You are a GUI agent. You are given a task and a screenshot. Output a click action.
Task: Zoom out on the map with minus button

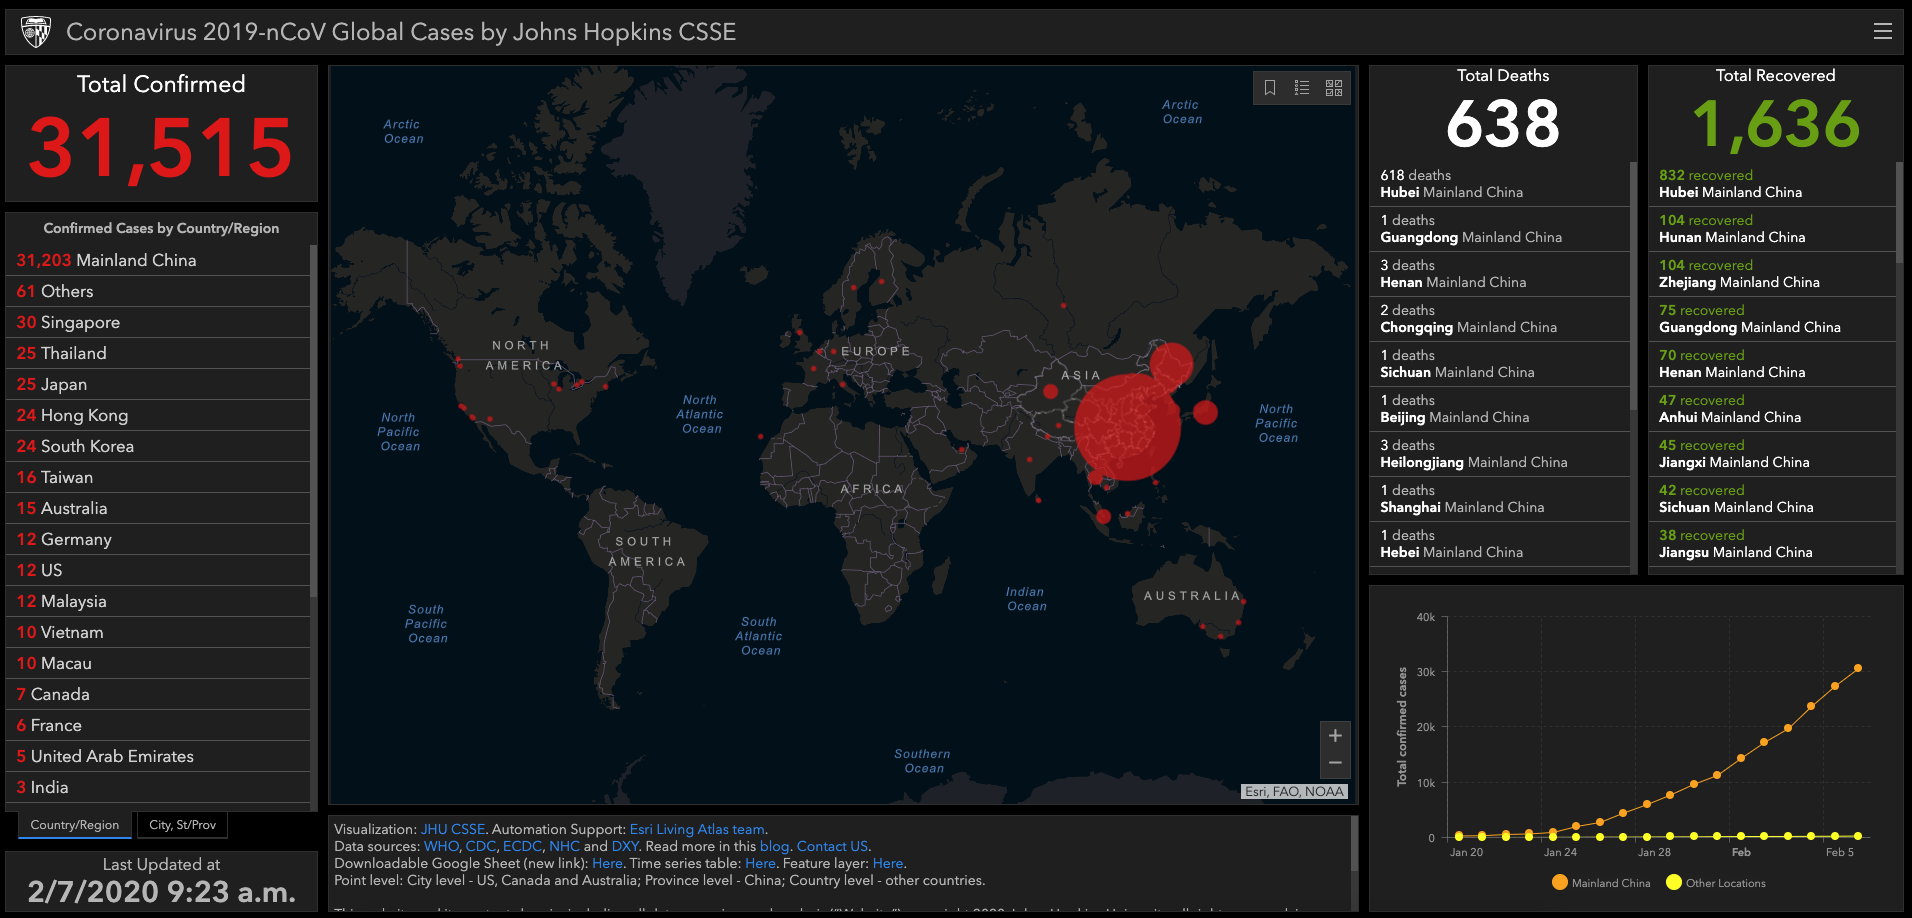(1335, 763)
